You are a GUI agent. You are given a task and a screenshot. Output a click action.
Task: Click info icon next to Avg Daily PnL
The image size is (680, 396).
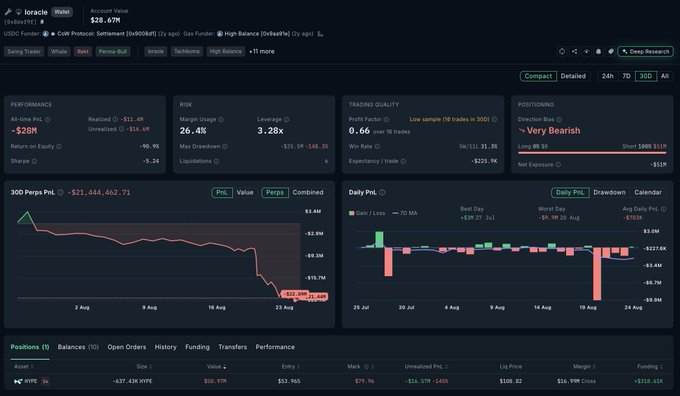click(664, 209)
